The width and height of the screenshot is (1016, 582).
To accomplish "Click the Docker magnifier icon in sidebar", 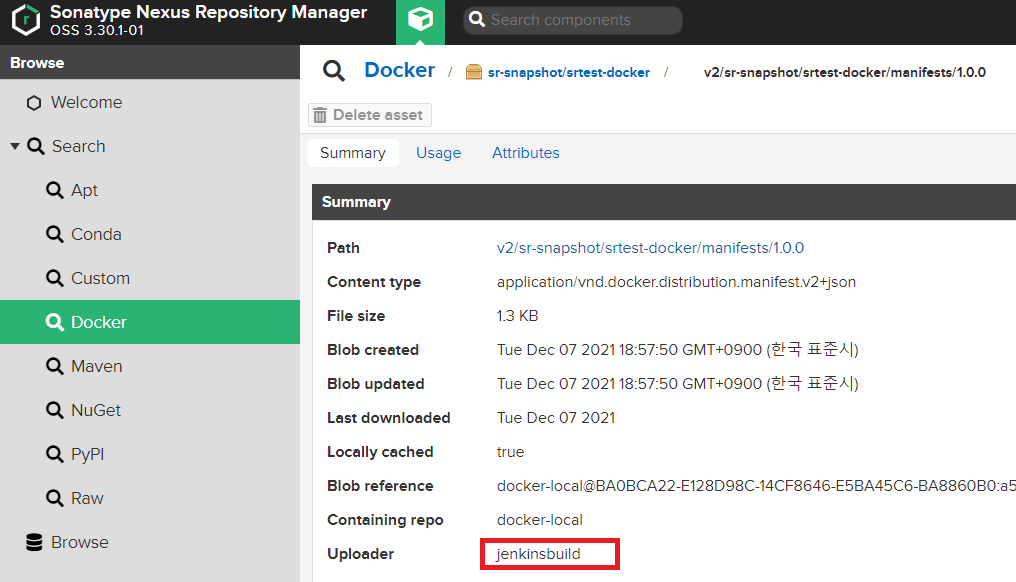I will (55, 322).
